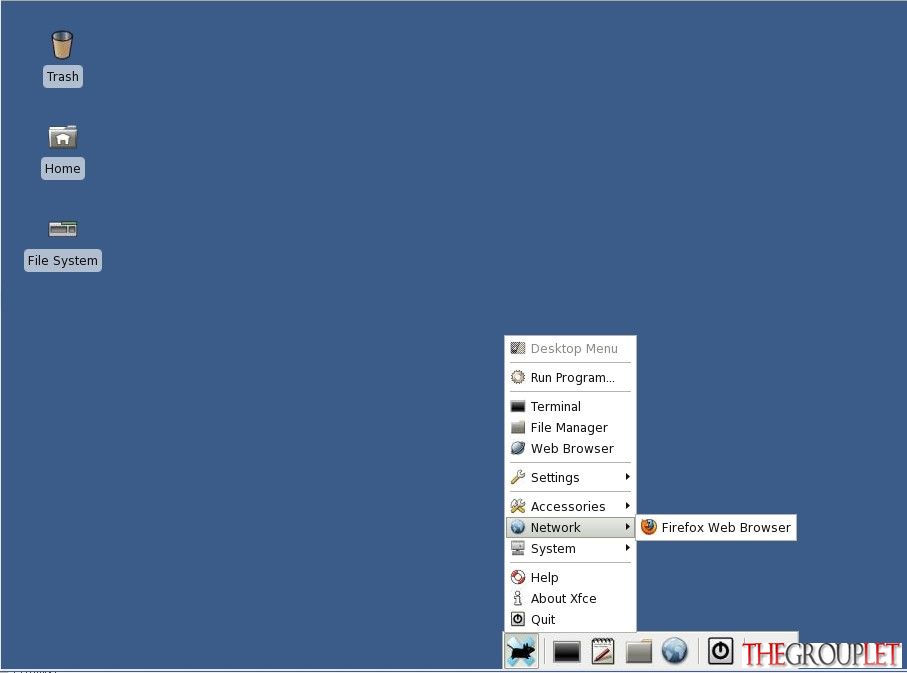The height and width of the screenshot is (673, 907).
Task: Launch Firefox Web Browser from the Network submenu
Action: tap(716, 527)
